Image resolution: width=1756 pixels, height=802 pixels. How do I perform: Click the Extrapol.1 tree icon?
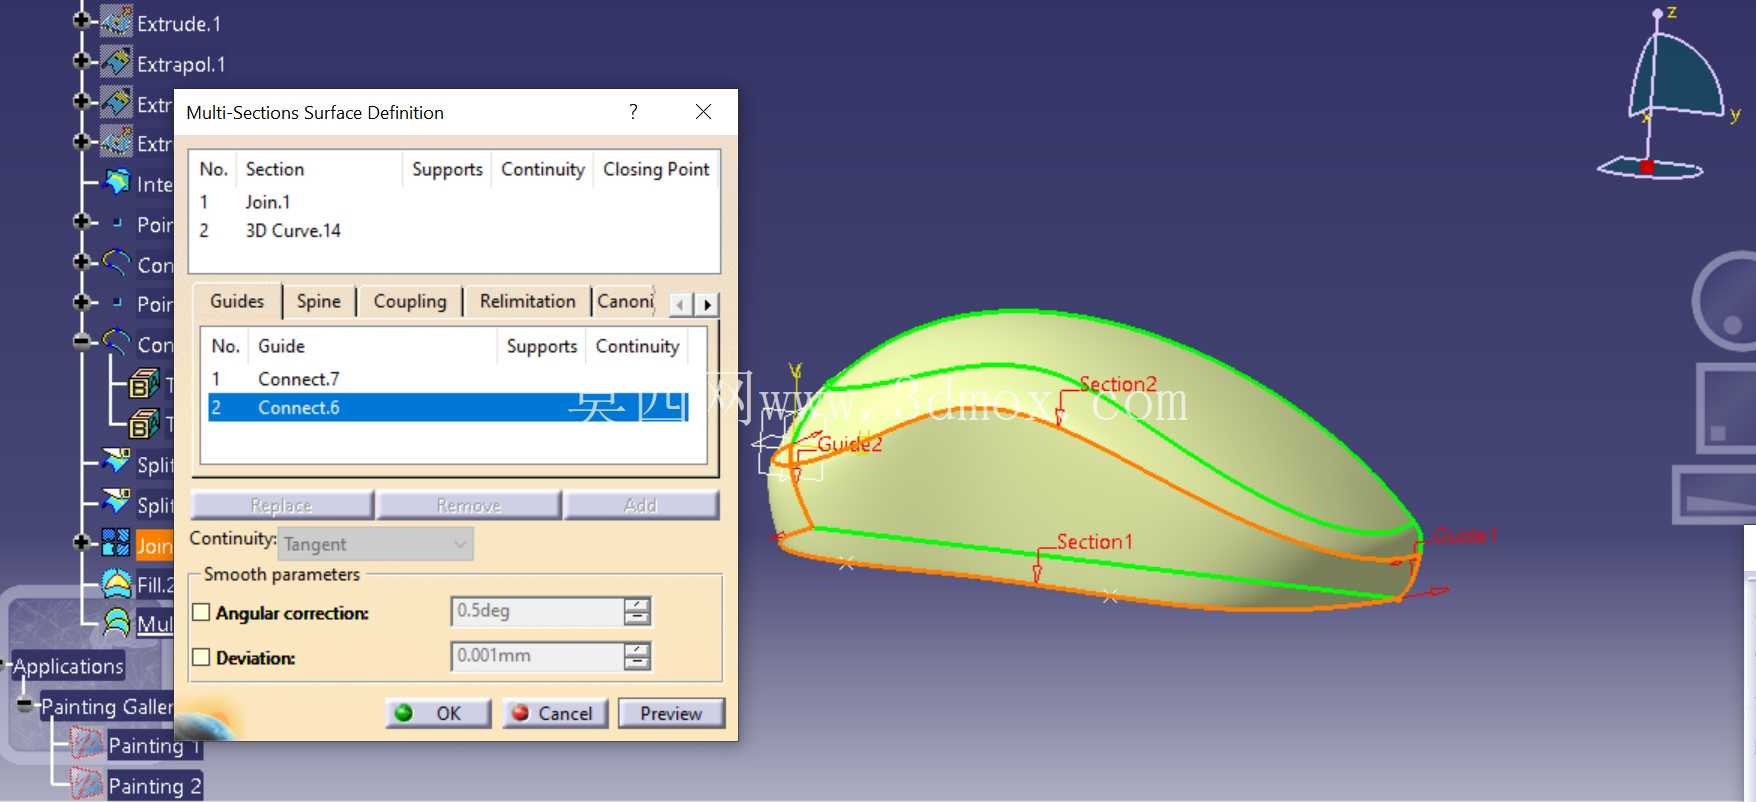pyautogui.click(x=116, y=62)
